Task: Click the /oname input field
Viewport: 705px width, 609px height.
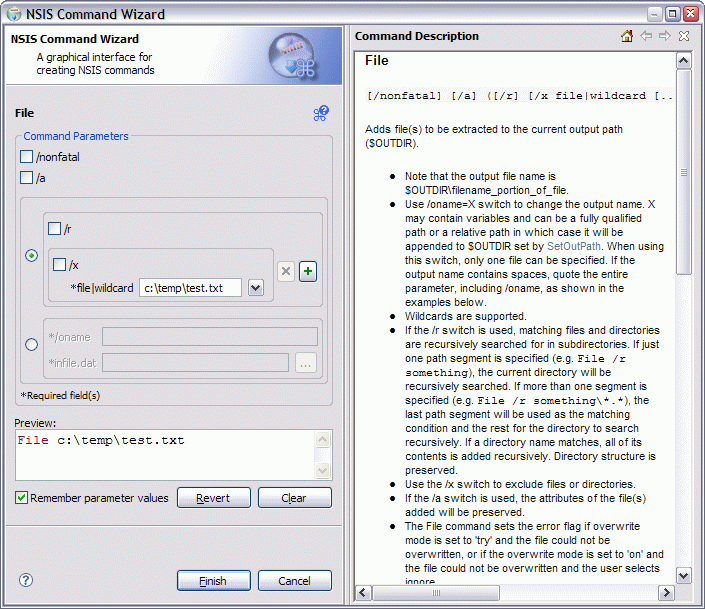Action: 210,337
